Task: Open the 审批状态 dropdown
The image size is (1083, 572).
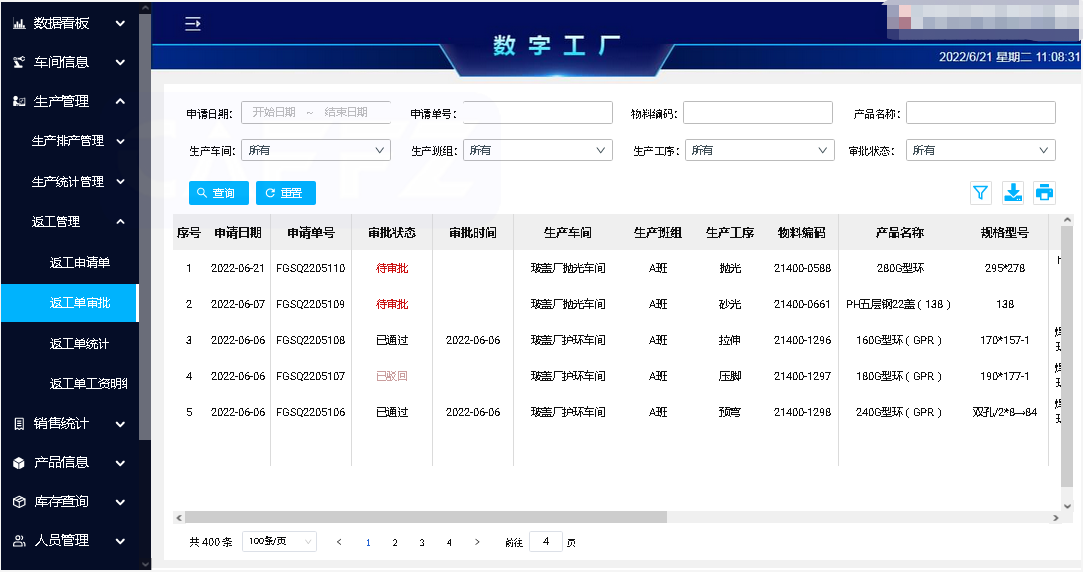Action: (x=980, y=150)
